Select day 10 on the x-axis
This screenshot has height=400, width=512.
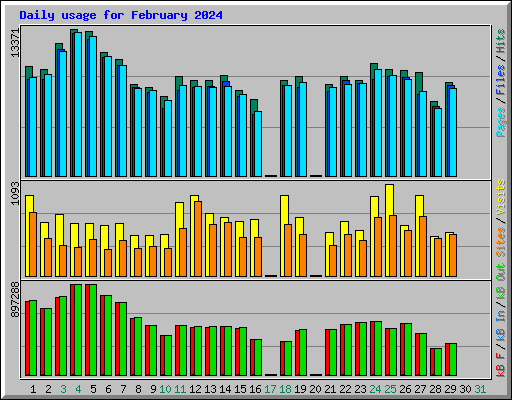(x=165, y=389)
